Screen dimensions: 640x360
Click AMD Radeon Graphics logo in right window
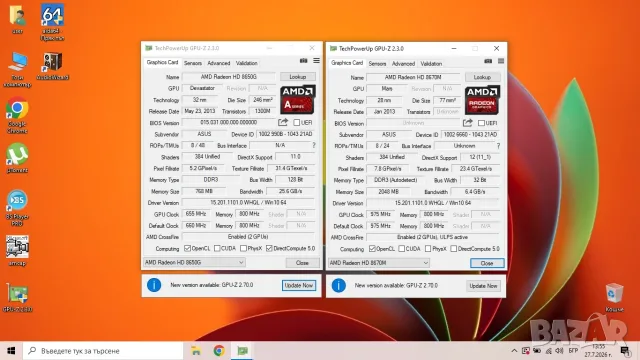coord(482,100)
